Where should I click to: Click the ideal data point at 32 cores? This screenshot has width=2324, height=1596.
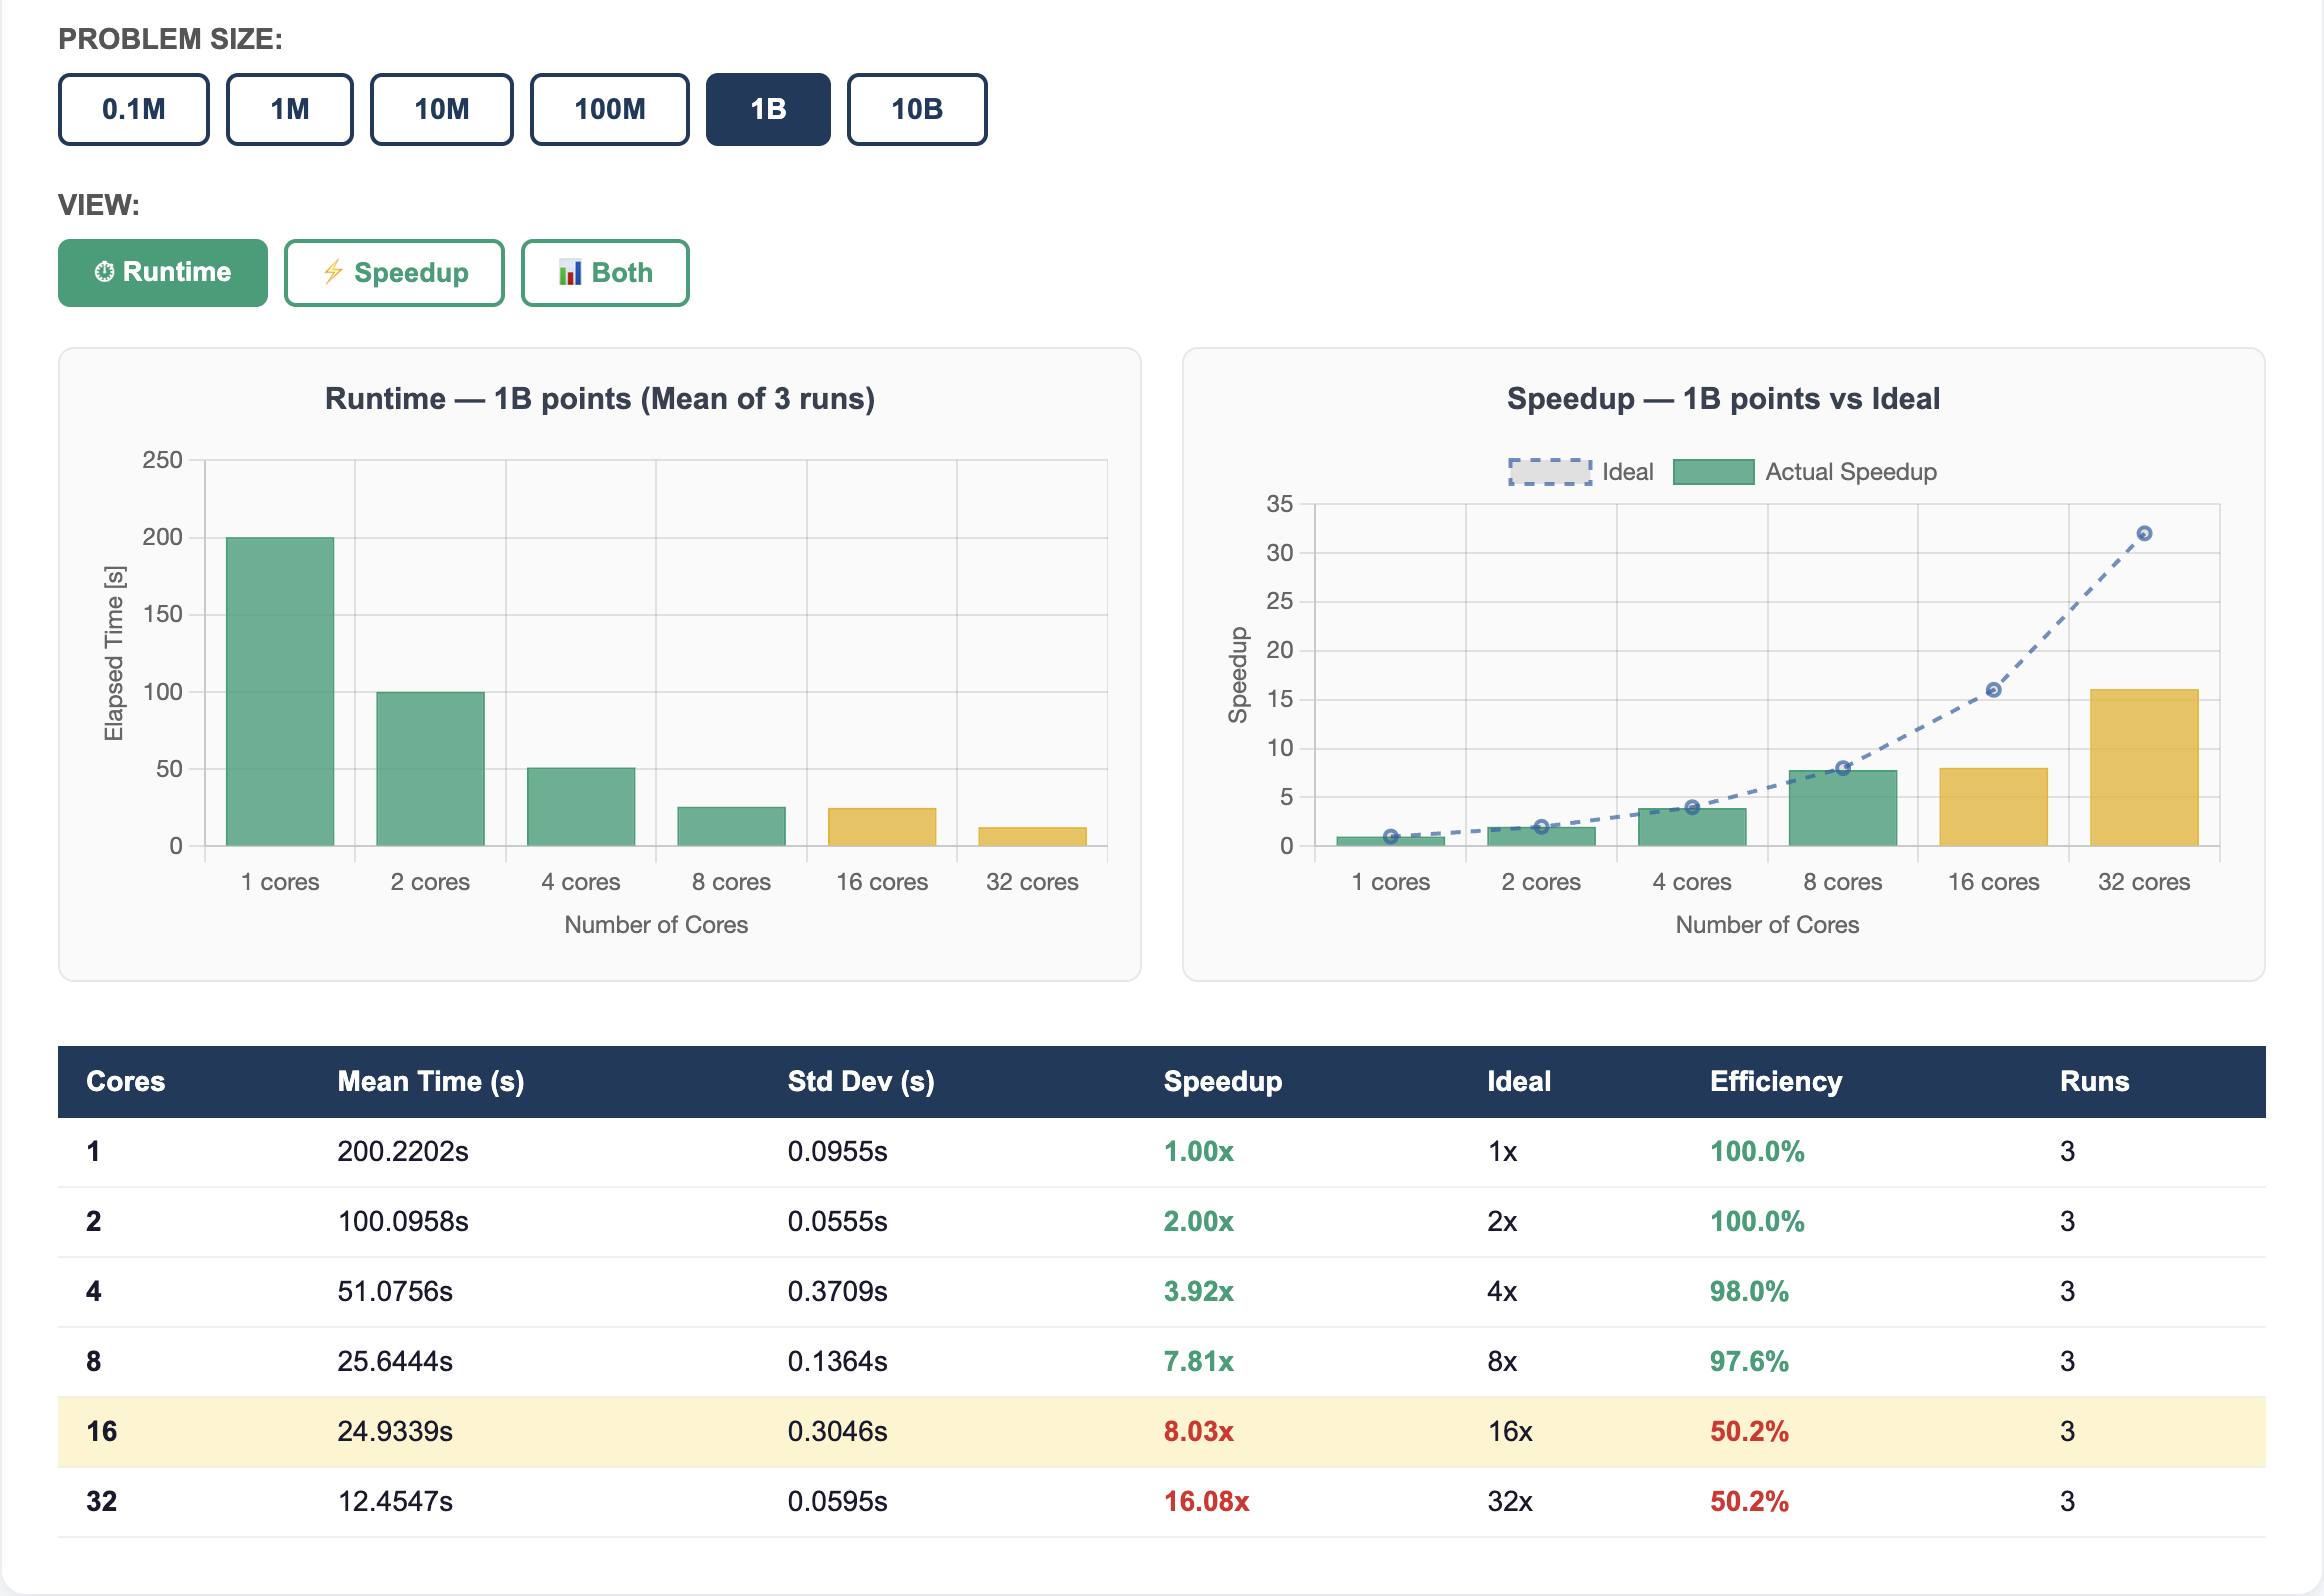pos(2144,533)
